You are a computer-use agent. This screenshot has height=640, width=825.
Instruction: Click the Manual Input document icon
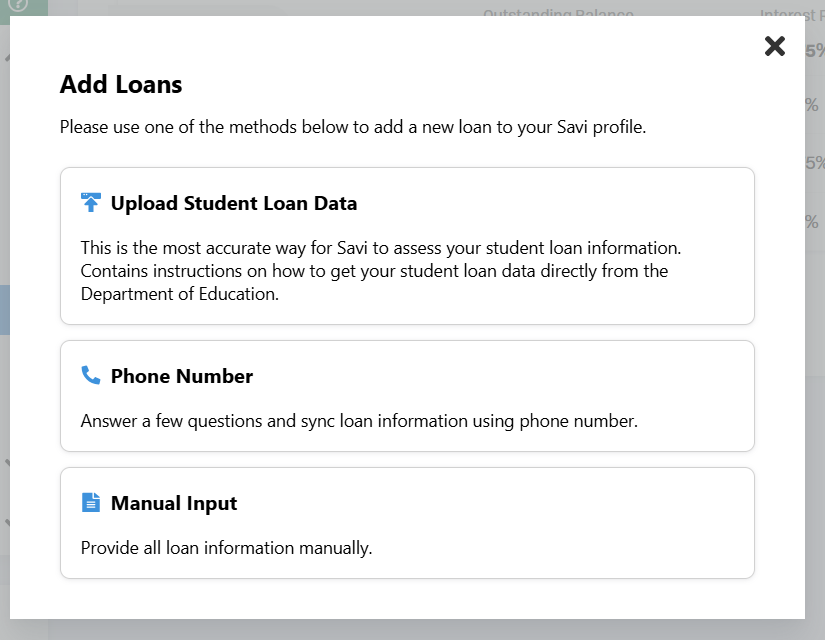pos(91,503)
